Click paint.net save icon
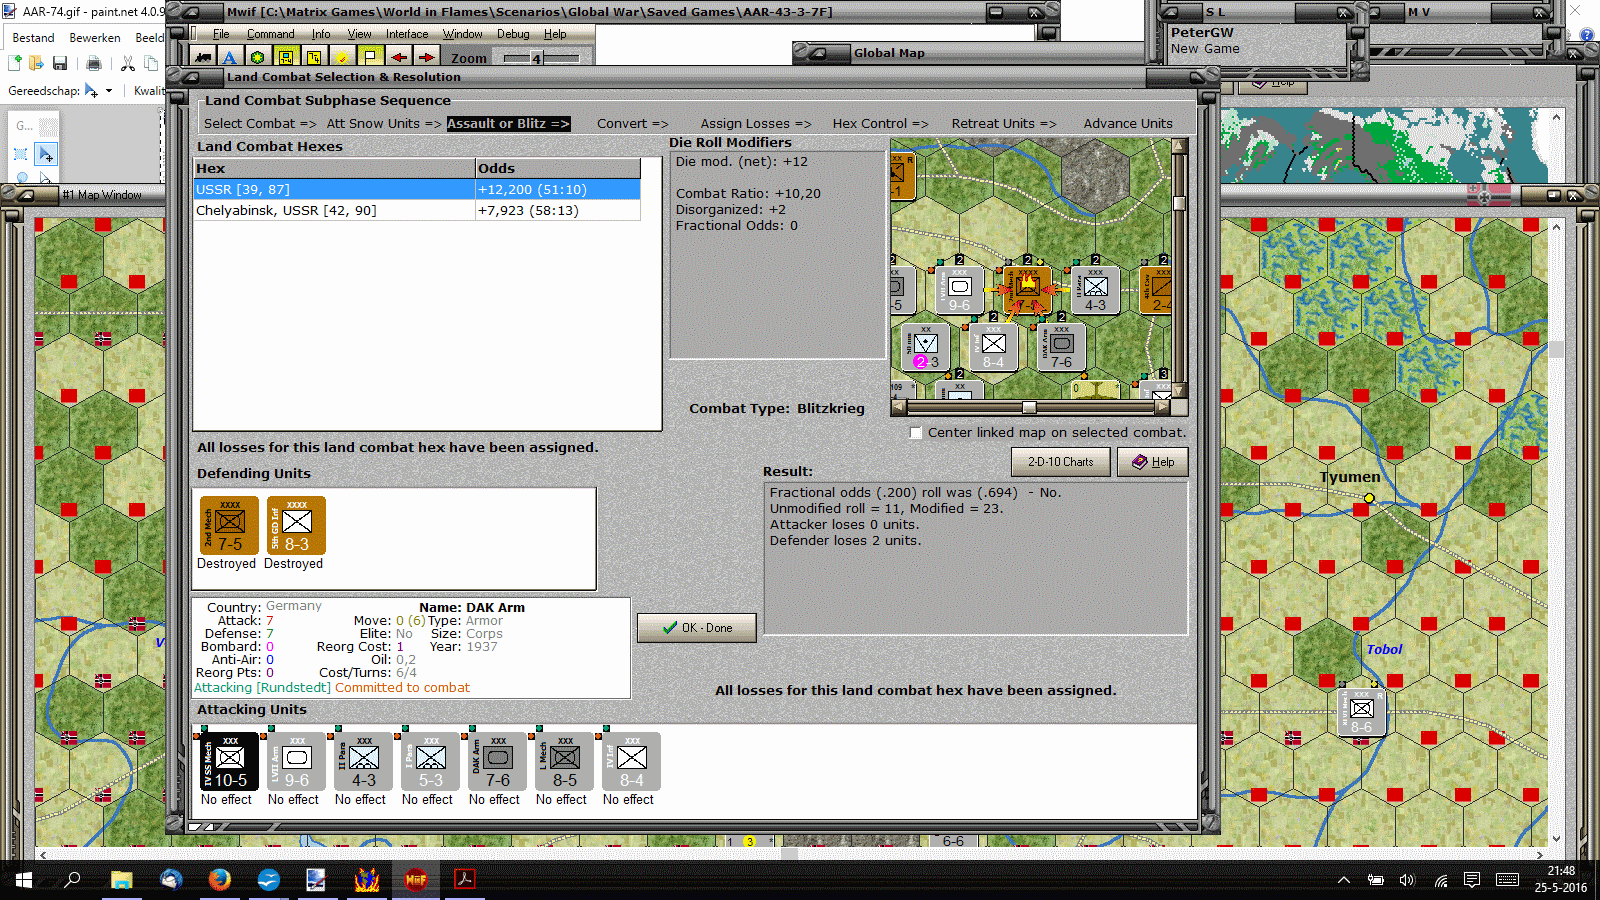 click(x=60, y=63)
